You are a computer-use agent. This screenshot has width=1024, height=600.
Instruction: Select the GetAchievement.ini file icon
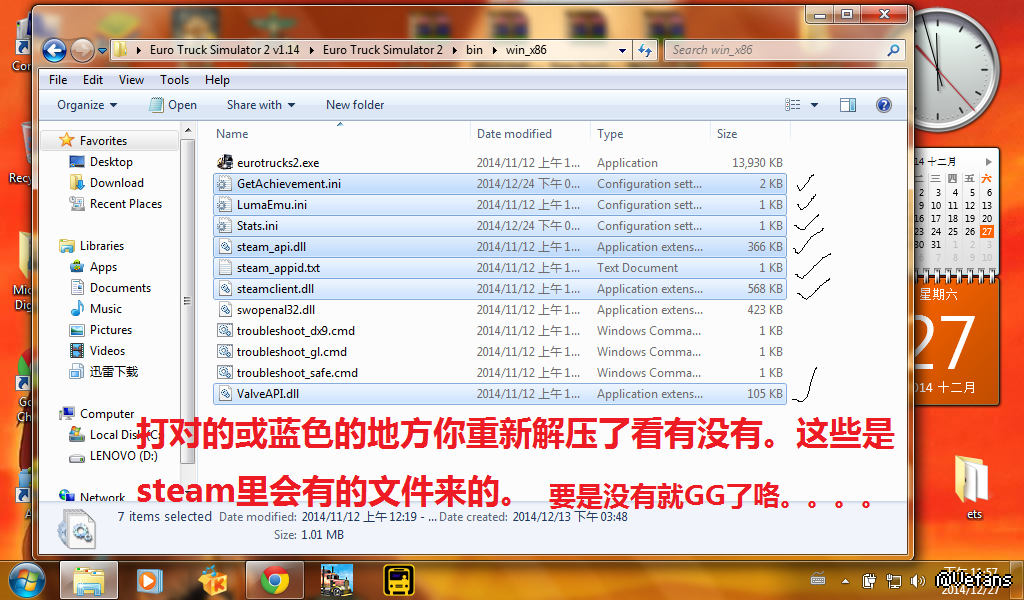[225, 183]
